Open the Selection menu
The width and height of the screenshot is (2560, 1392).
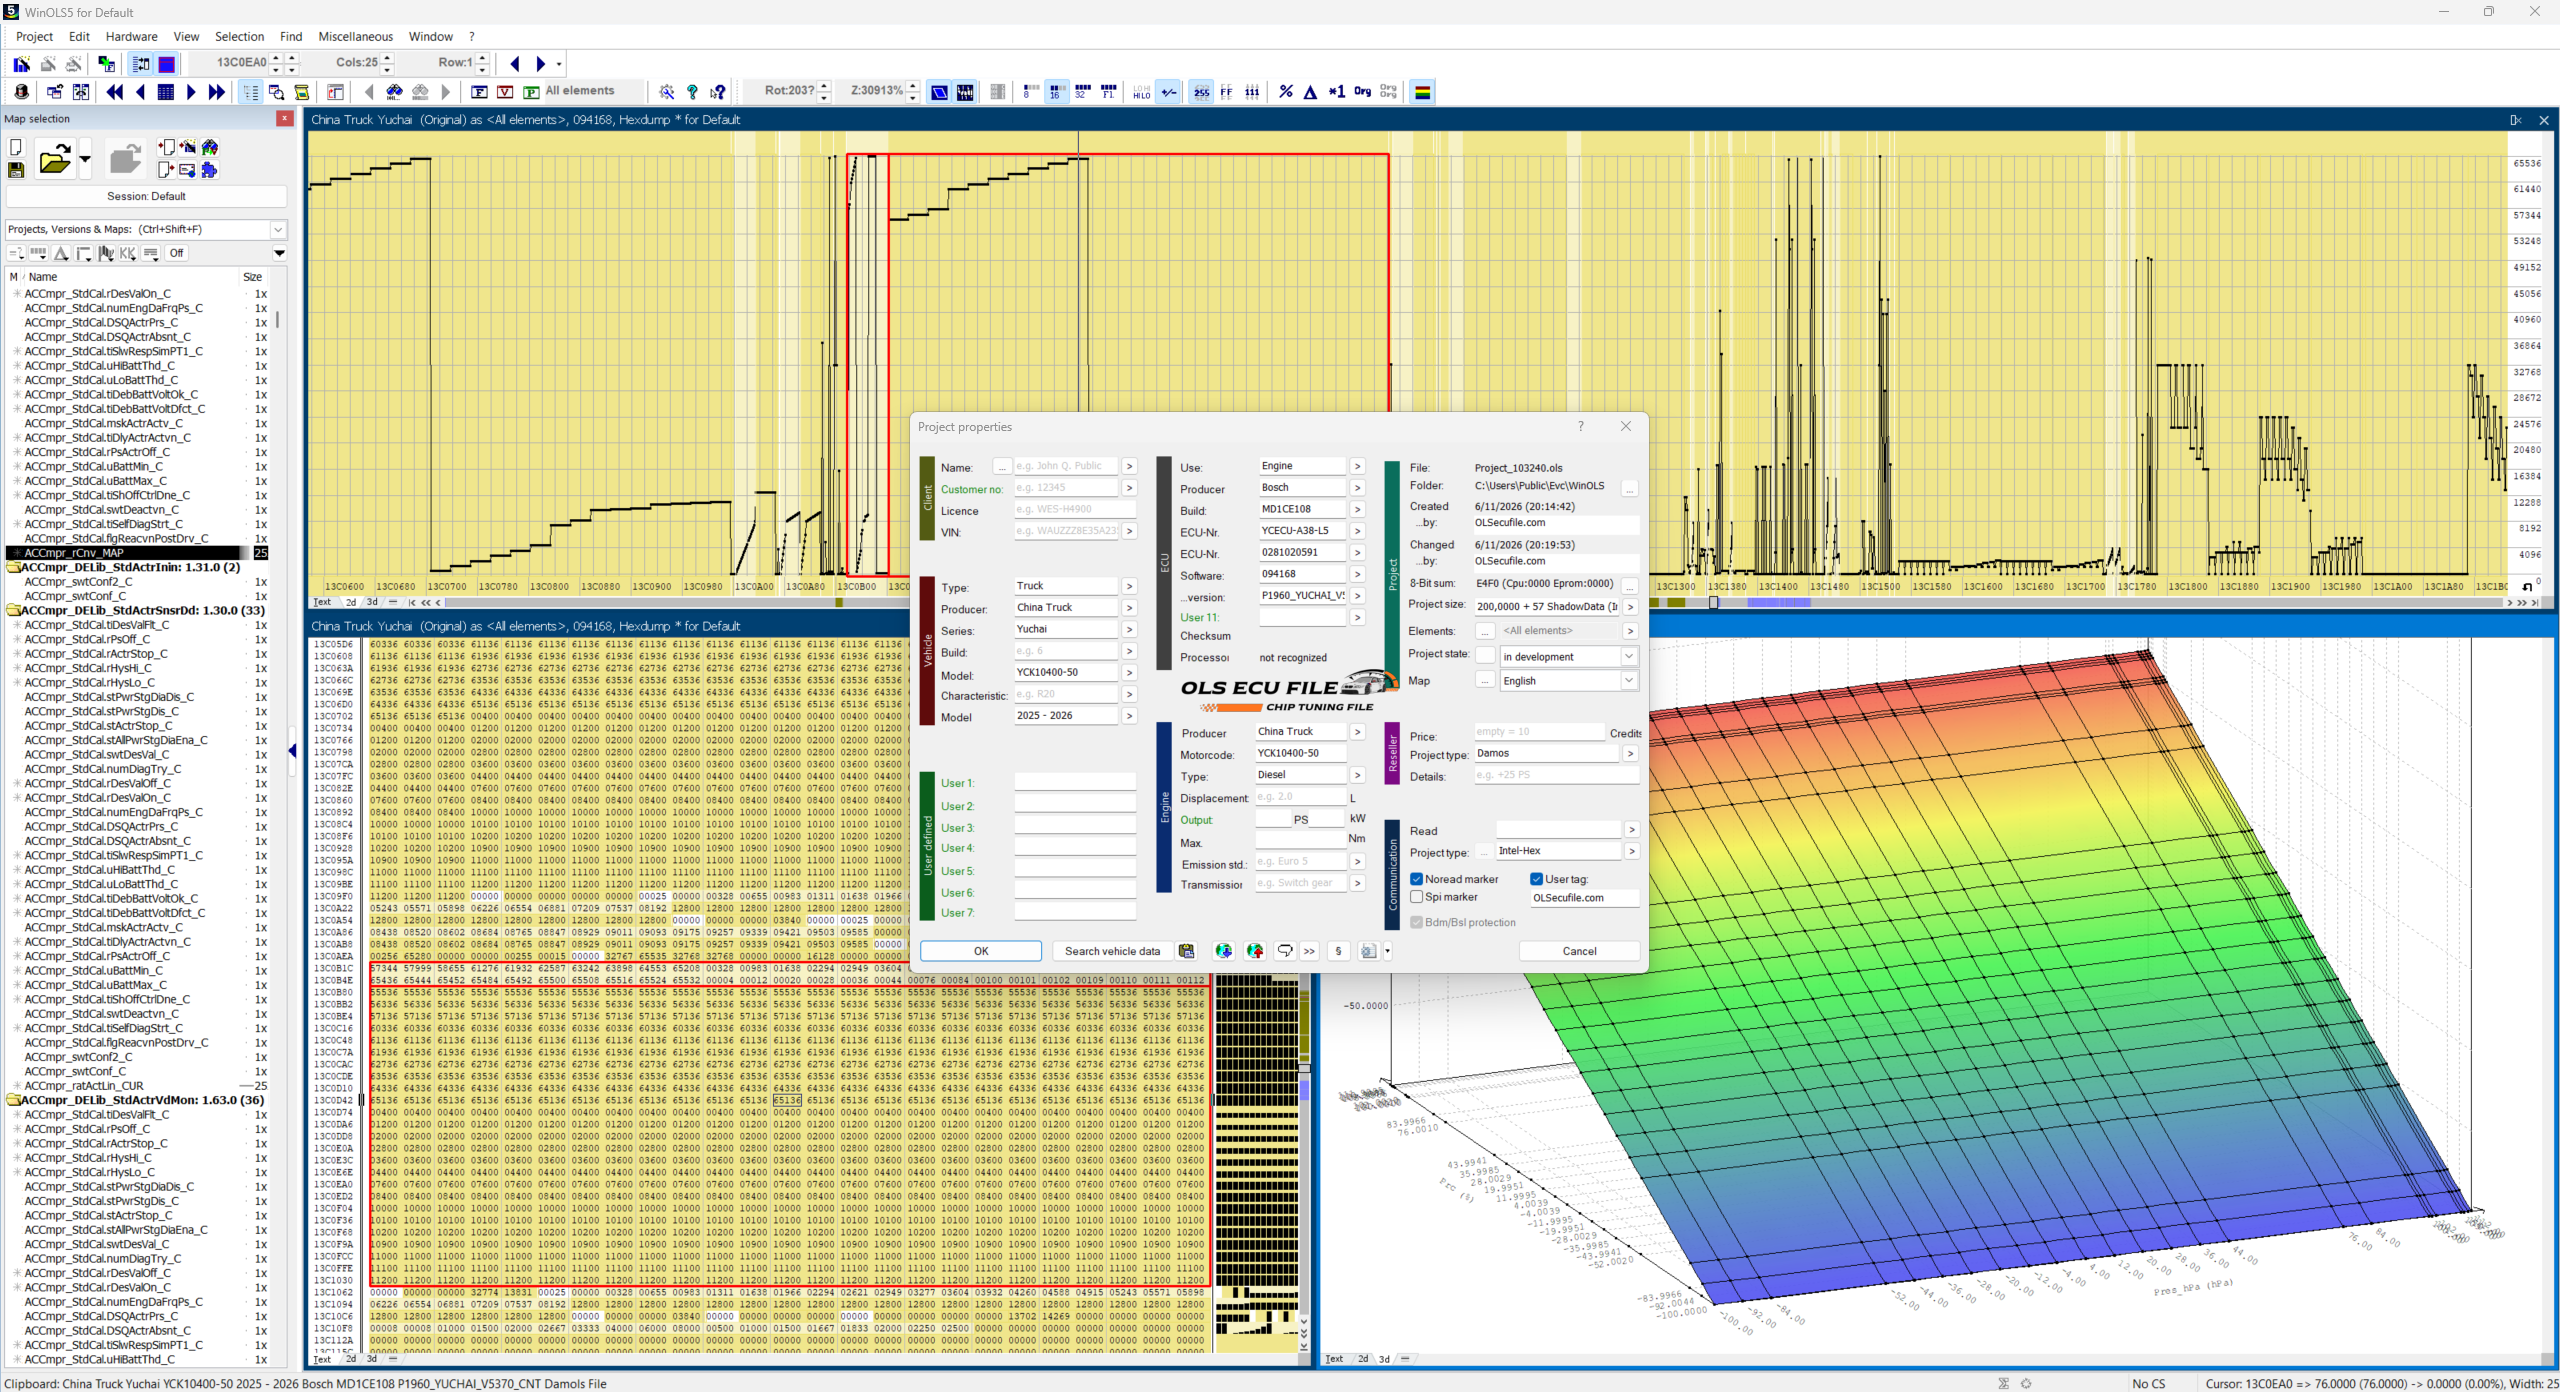coord(239,37)
